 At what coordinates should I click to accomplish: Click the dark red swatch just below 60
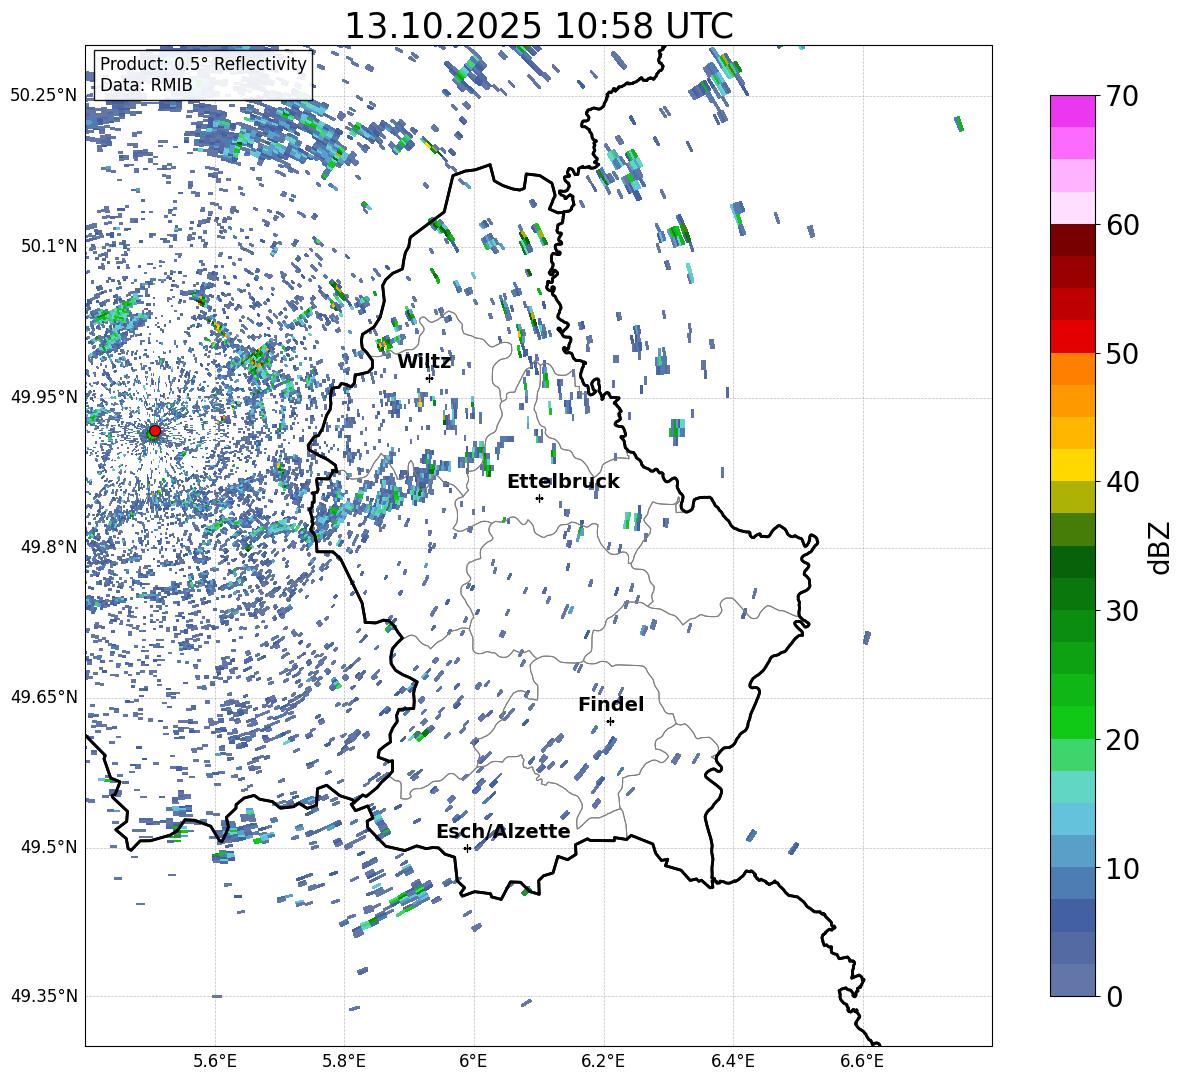(1072, 240)
